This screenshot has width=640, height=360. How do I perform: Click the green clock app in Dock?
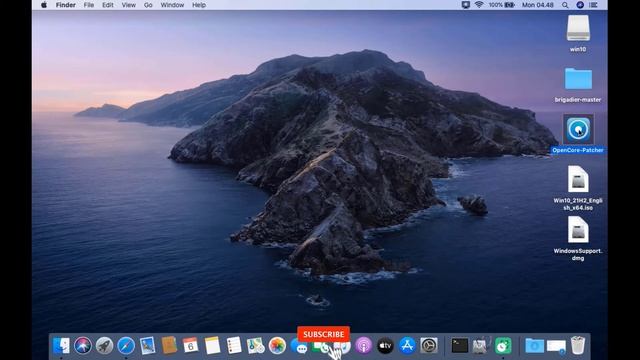click(503, 346)
